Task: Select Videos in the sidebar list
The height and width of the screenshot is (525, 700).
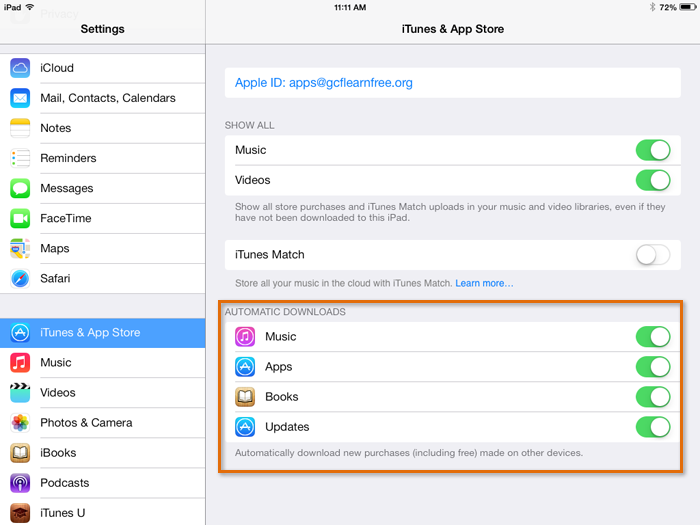Action: [103, 392]
